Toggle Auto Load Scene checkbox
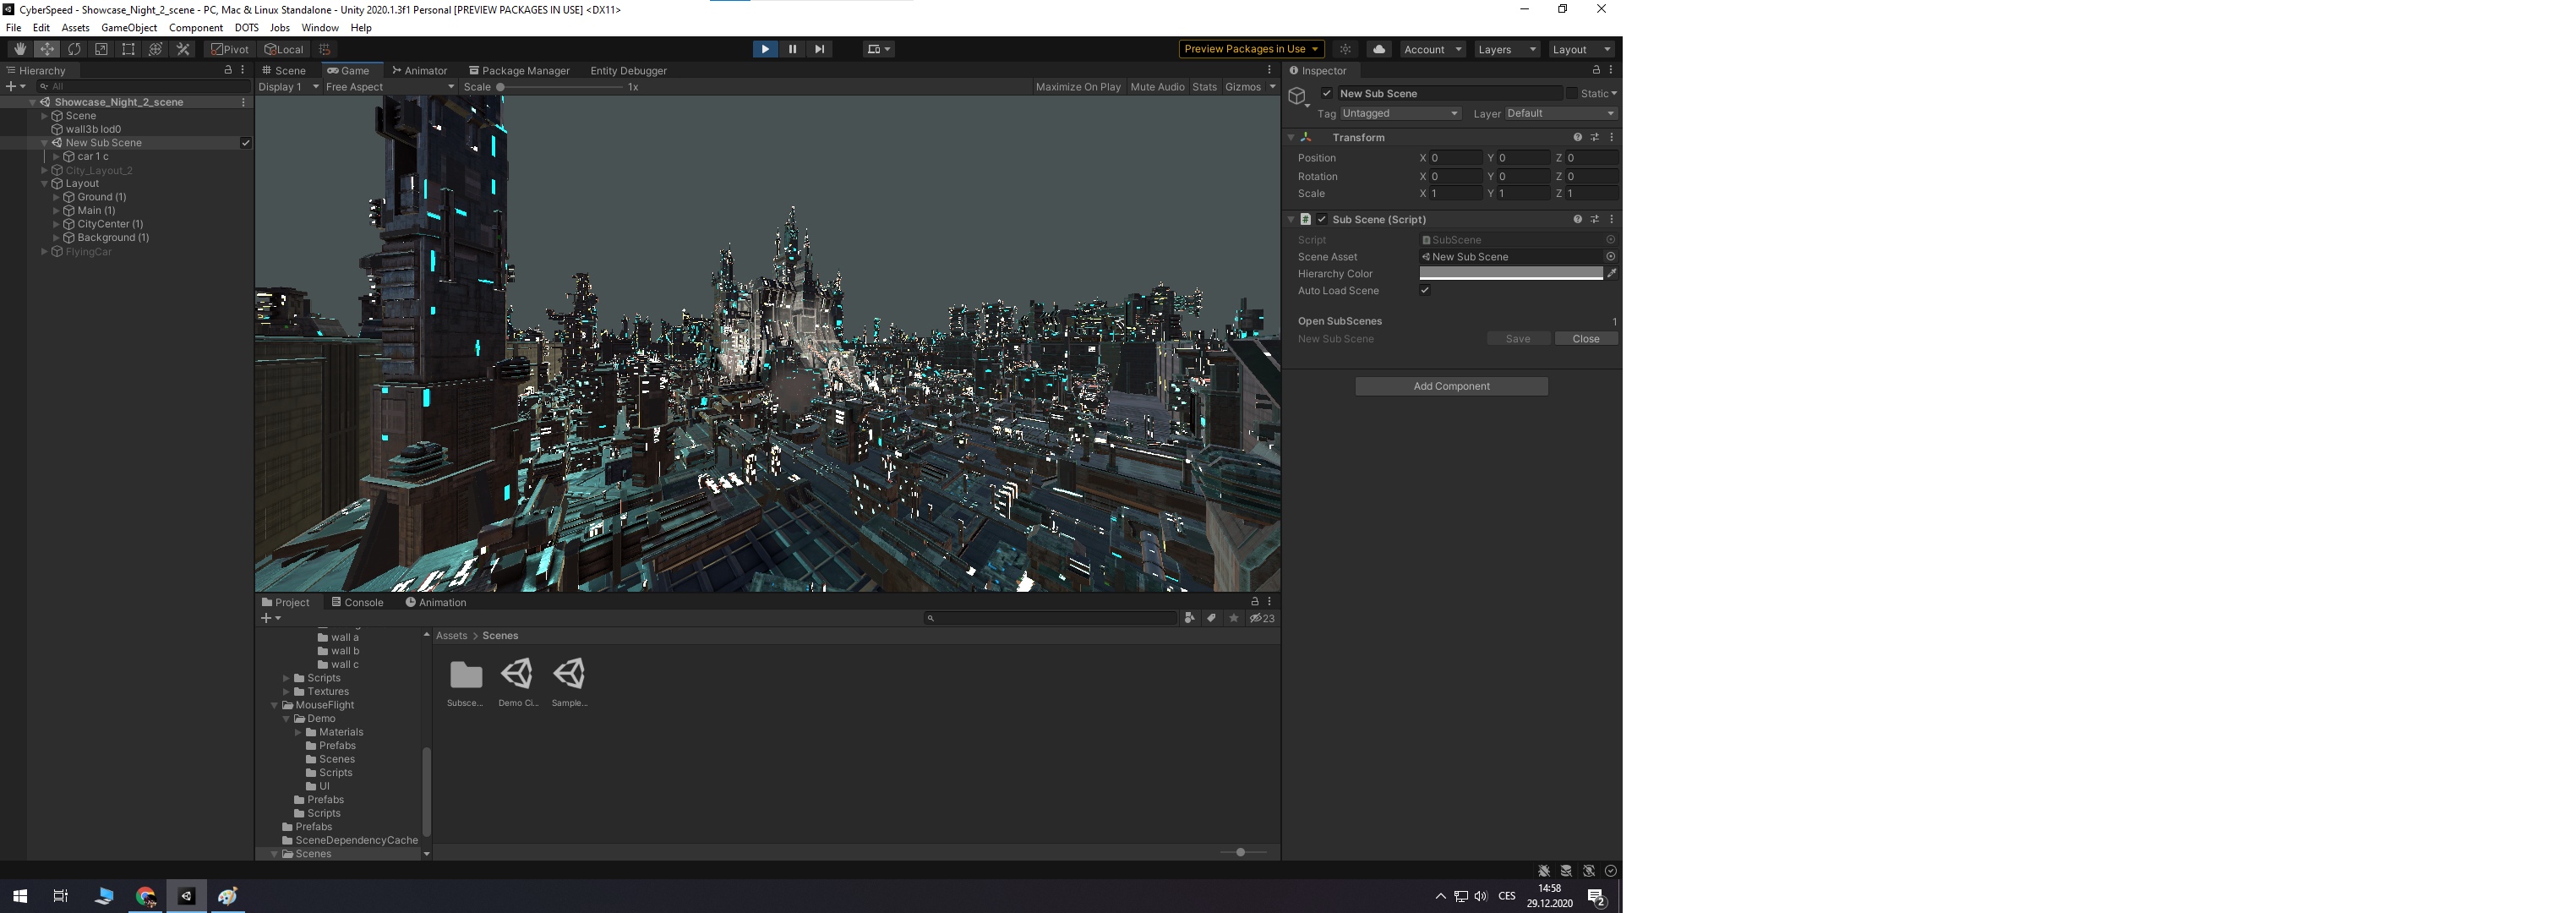Screen dimensions: 2576x913 tap(1425, 290)
